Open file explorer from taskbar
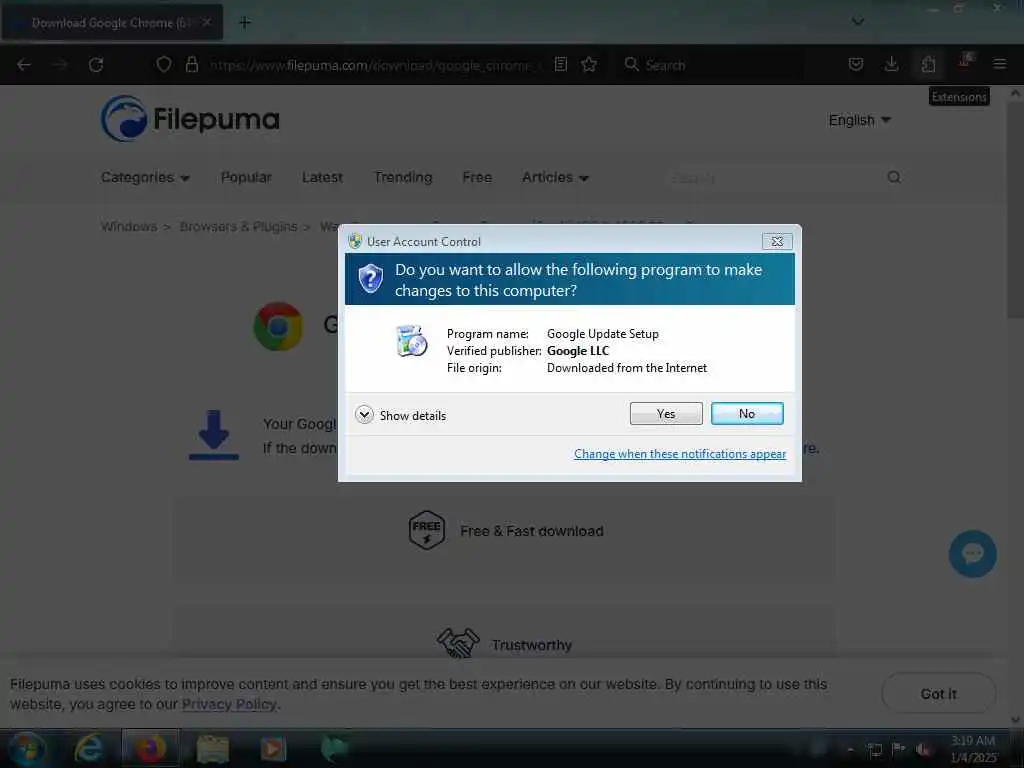Viewport: 1024px width, 768px height. [212, 749]
